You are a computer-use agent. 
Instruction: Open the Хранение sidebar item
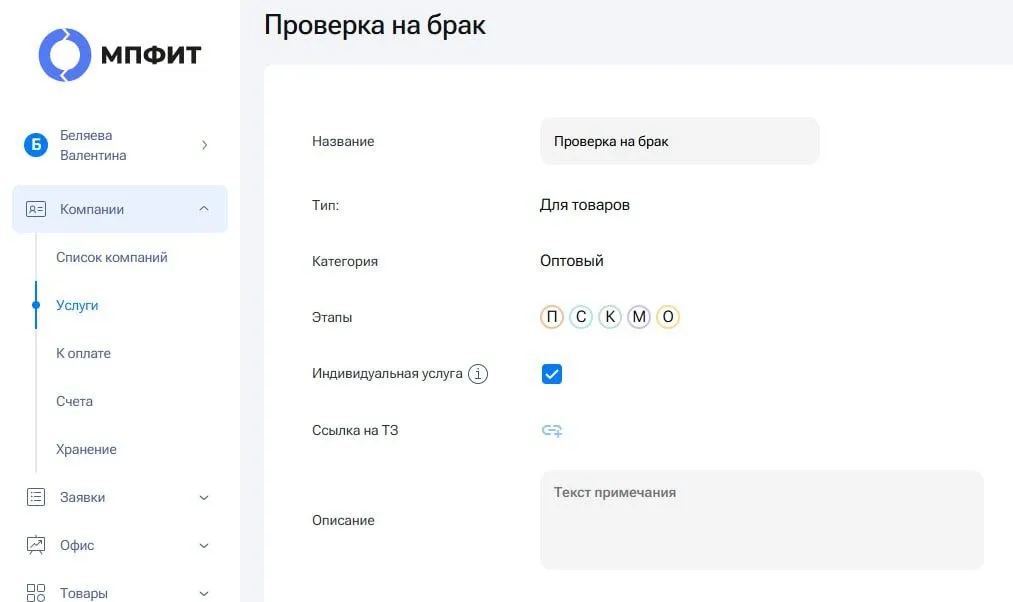click(86, 449)
